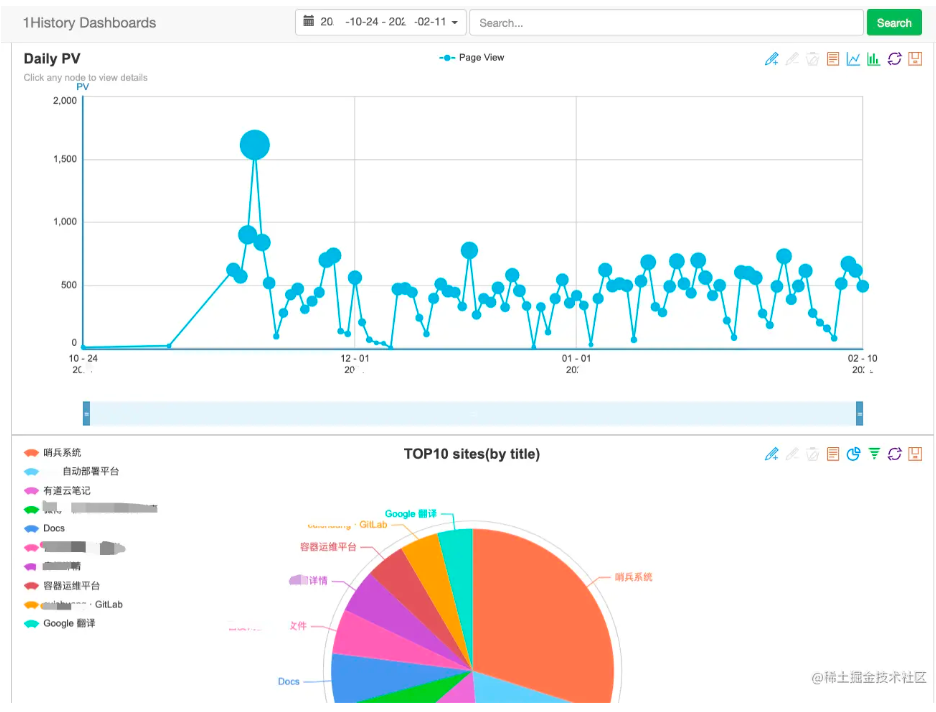Image resolution: width=936 pixels, height=712 pixels.
Task: Click the middle of the zoom range bar
Action: [473, 414]
